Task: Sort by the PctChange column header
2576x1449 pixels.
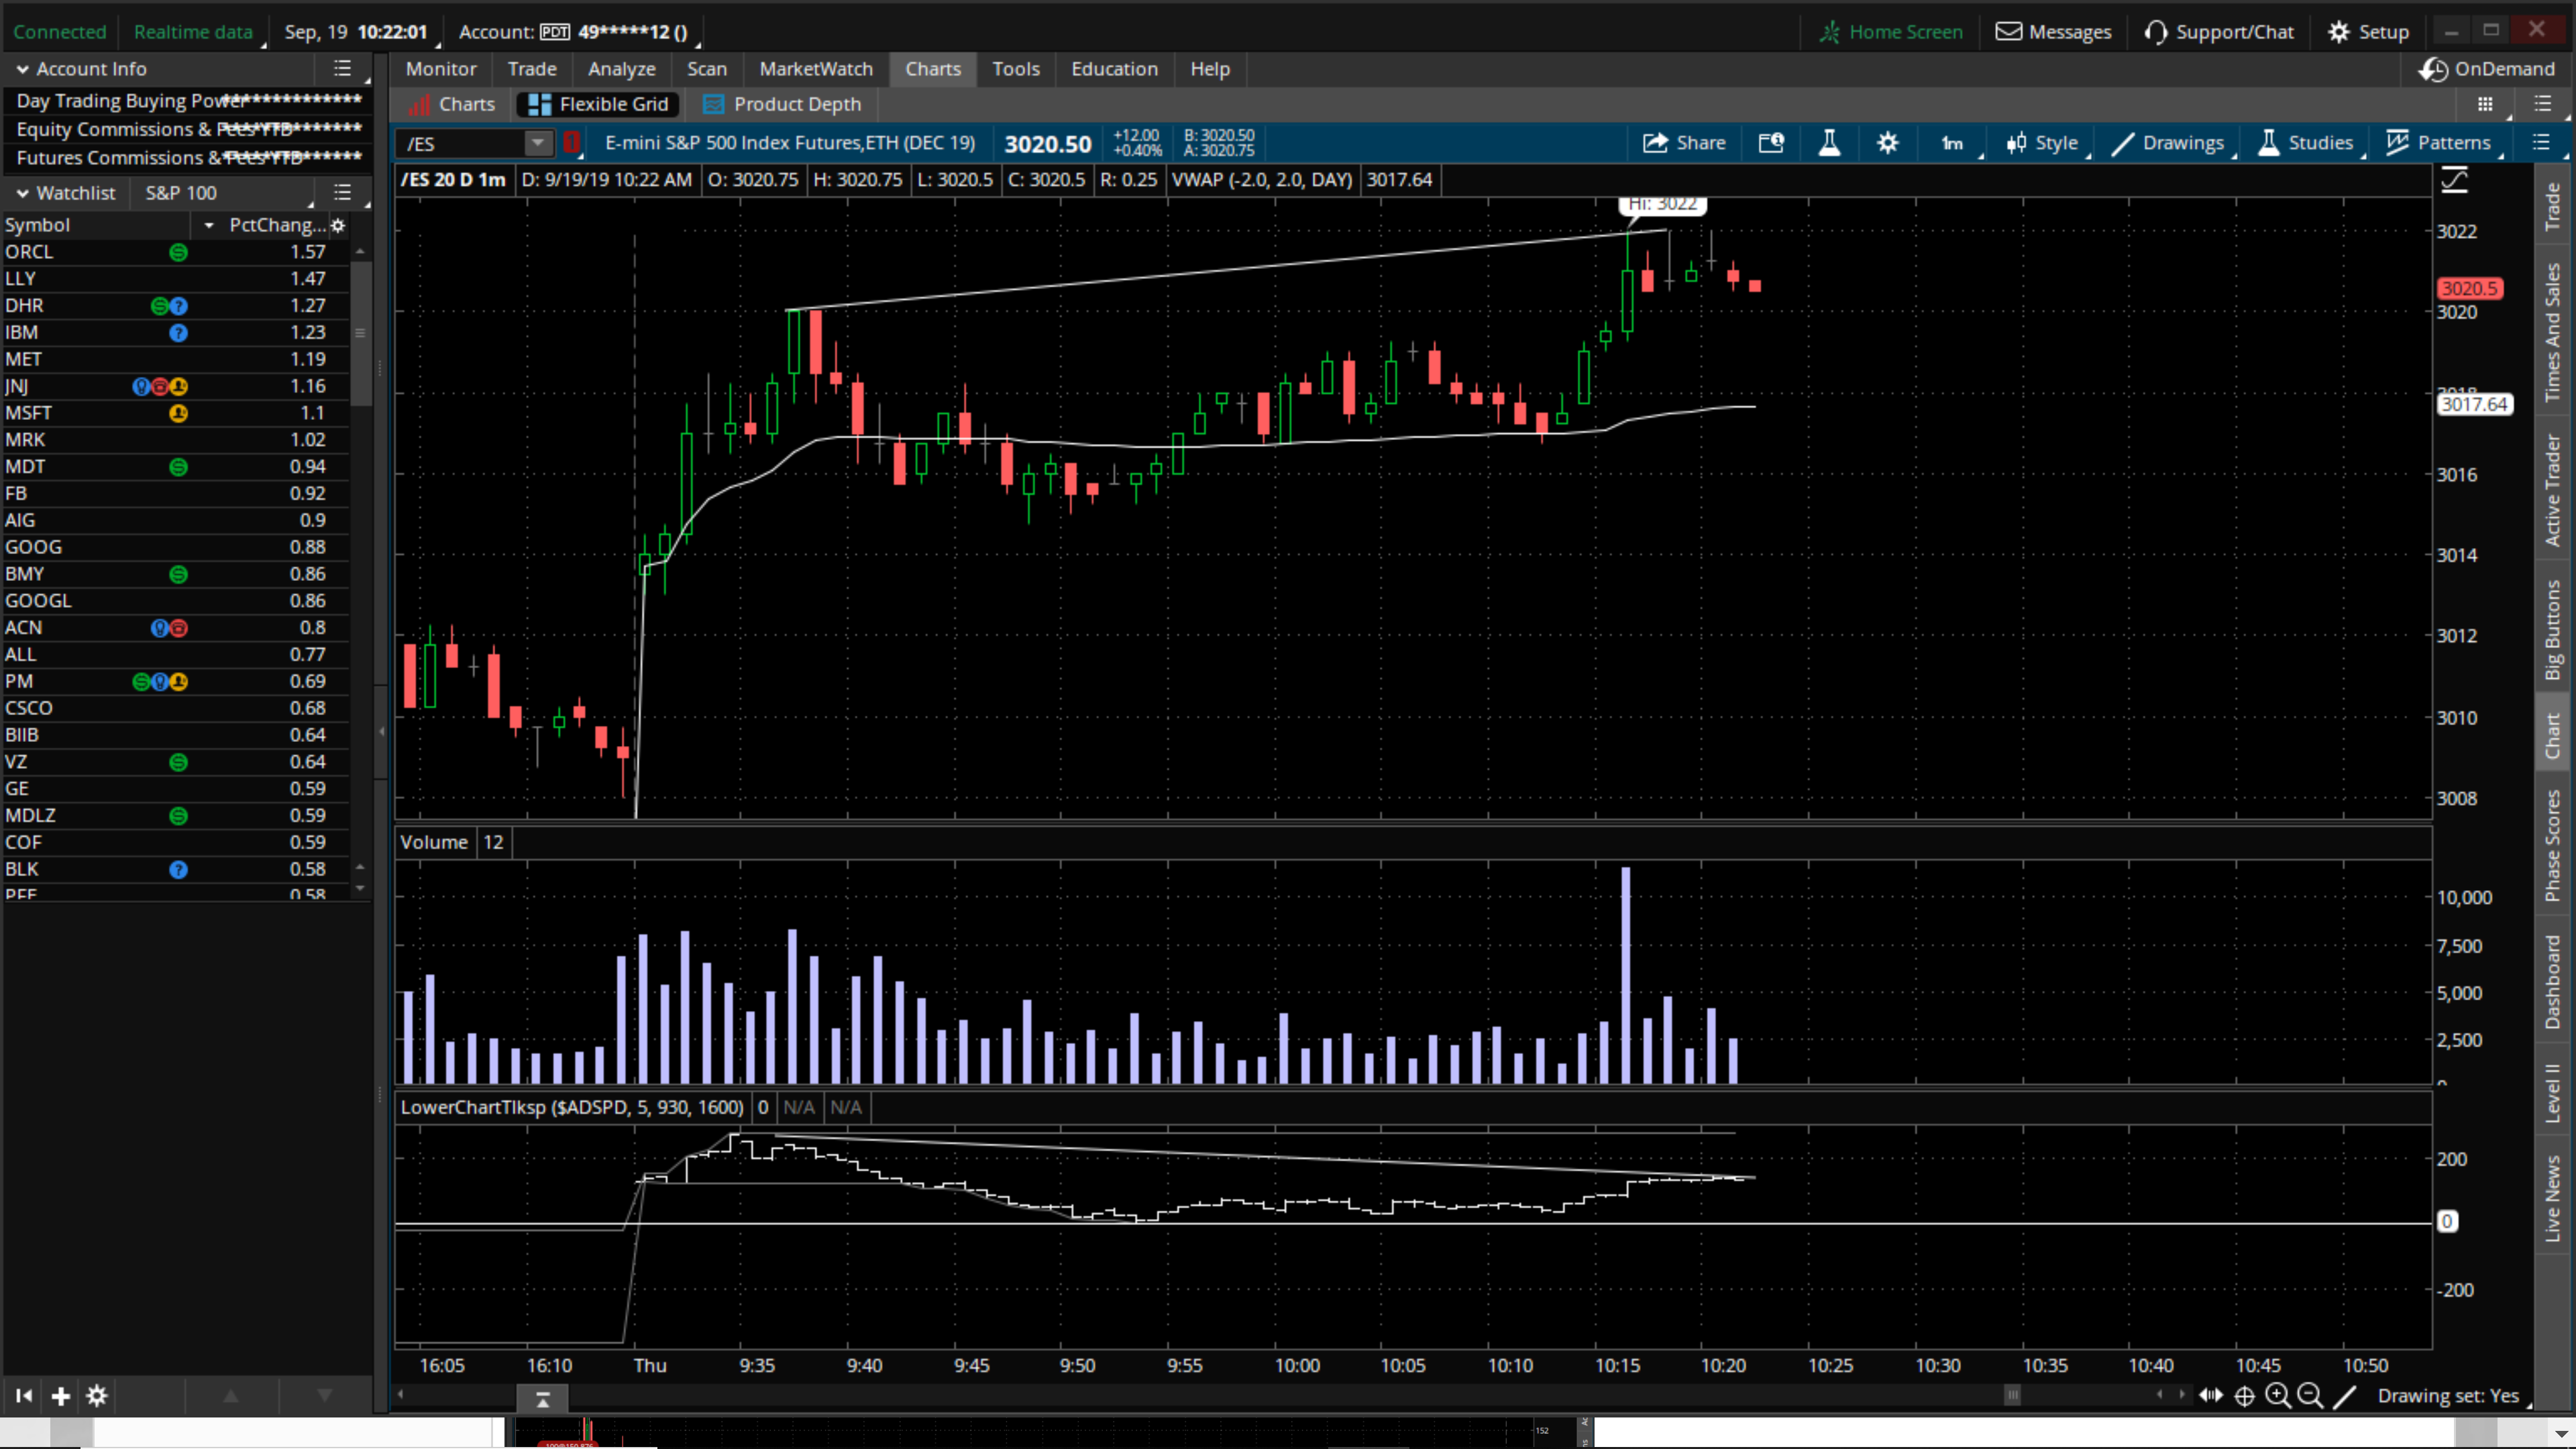Action: 276,225
